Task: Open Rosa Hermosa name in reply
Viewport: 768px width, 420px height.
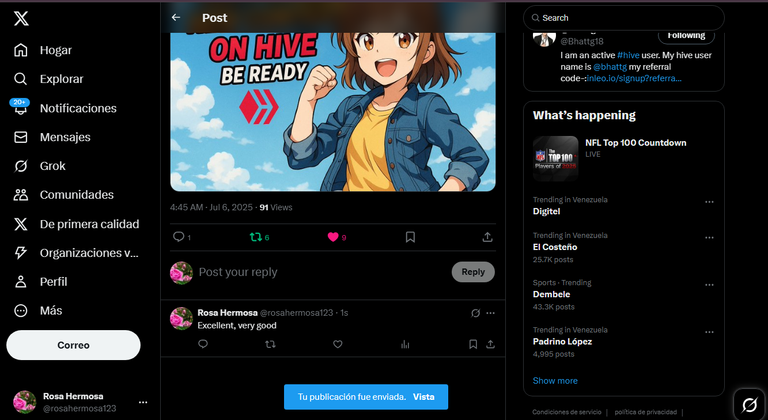Action: tap(227, 313)
